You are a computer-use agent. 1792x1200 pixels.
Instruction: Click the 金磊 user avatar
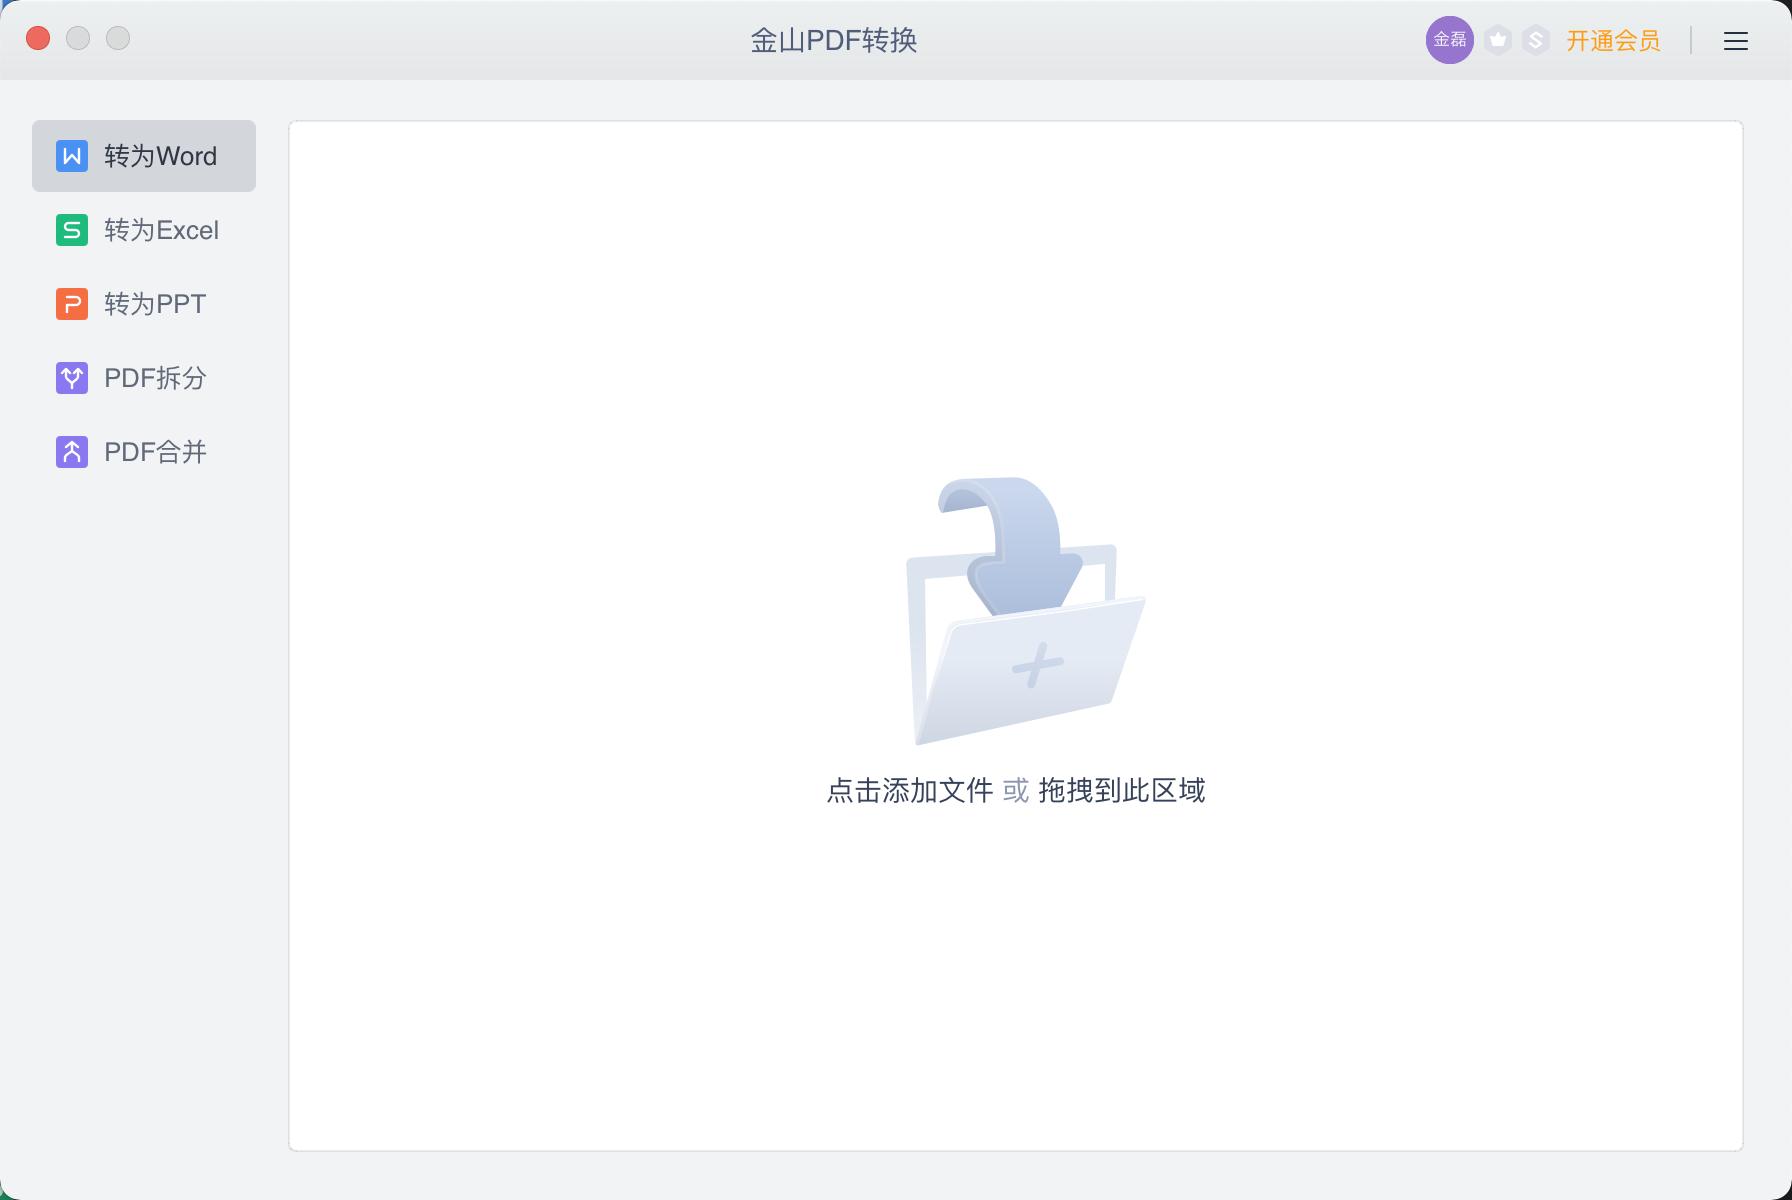(1449, 41)
